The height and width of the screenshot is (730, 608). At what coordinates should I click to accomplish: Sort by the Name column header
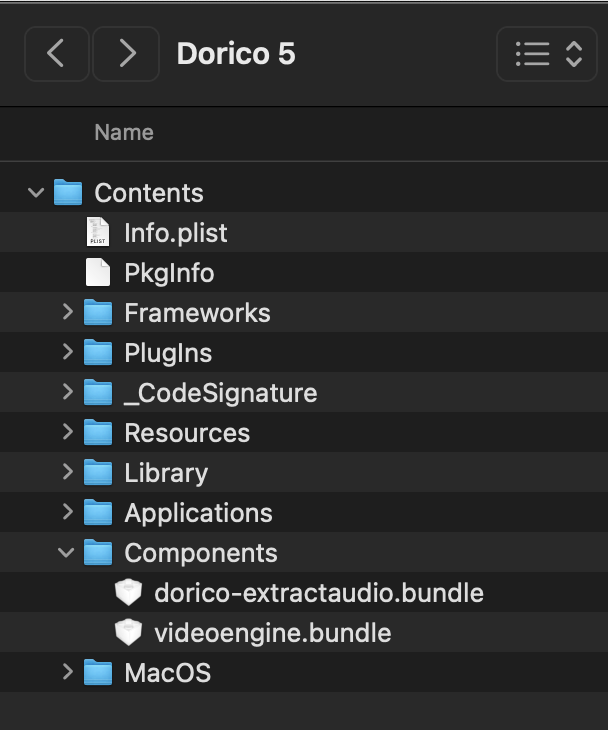[124, 132]
